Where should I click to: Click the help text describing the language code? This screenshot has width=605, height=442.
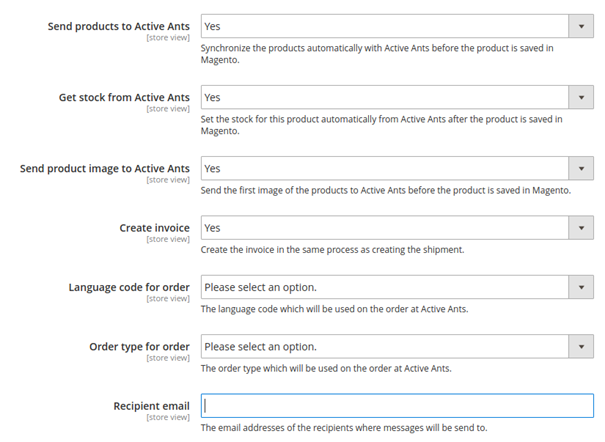(334, 309)
